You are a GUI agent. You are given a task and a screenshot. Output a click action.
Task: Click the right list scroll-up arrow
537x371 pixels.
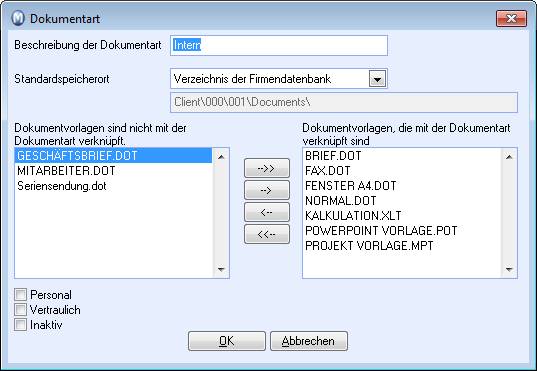tap(509, 157)
